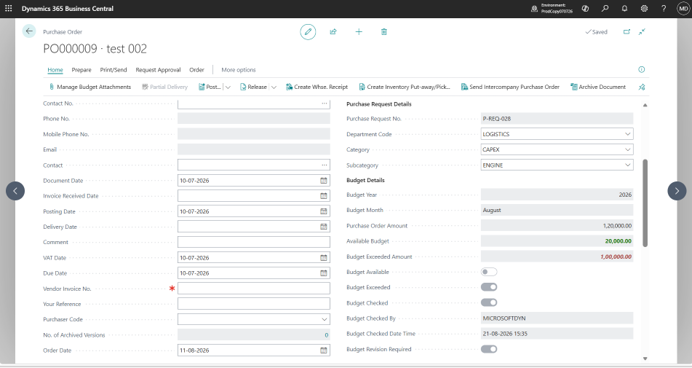Expand the Category CAPEX dropdown

coord(628,150)
